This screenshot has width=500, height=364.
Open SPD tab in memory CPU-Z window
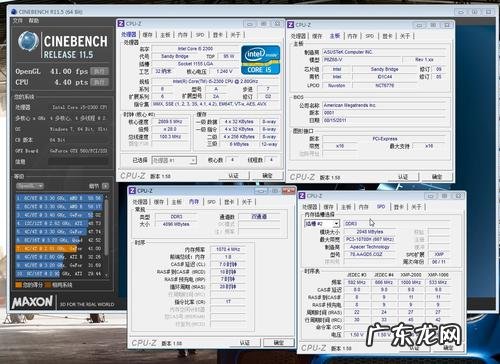[211, 202]
